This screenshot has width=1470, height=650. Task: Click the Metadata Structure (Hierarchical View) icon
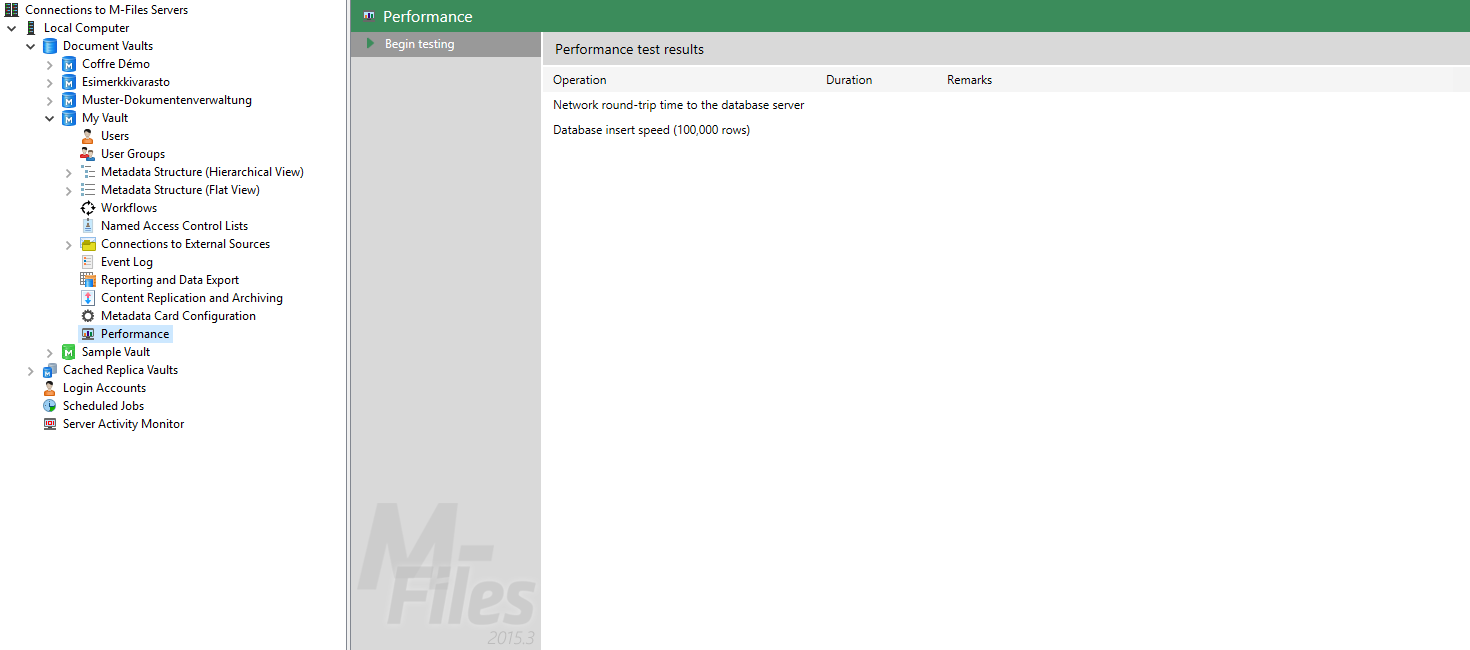(88, 172)
